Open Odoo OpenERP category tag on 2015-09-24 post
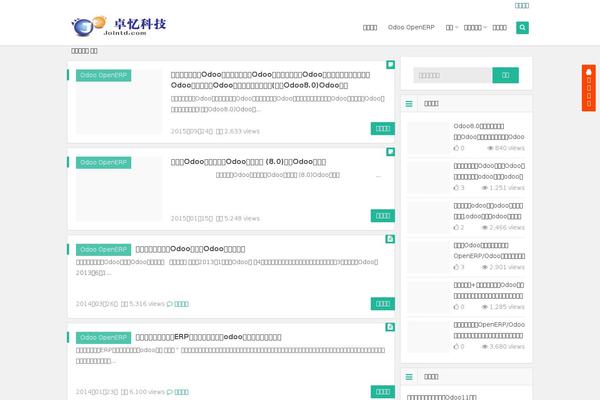The width and height of the screenshot is (600, 400). (x=103, y=75)
